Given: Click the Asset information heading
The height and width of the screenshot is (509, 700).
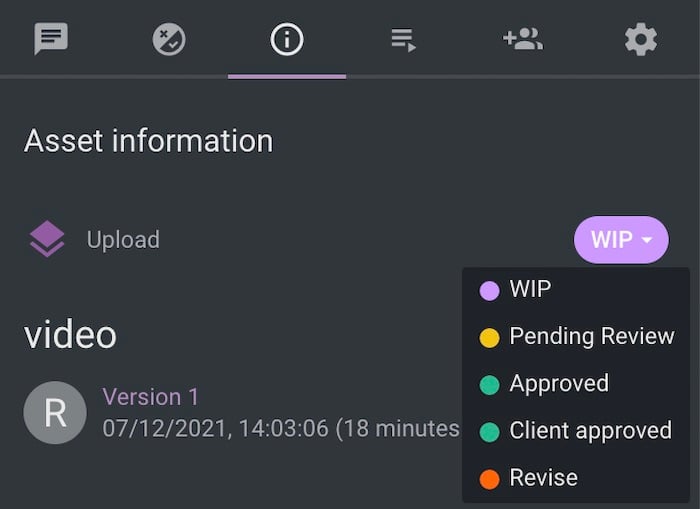Looking at the screenshot, I should pyautogui.click(x=148, y=141).
